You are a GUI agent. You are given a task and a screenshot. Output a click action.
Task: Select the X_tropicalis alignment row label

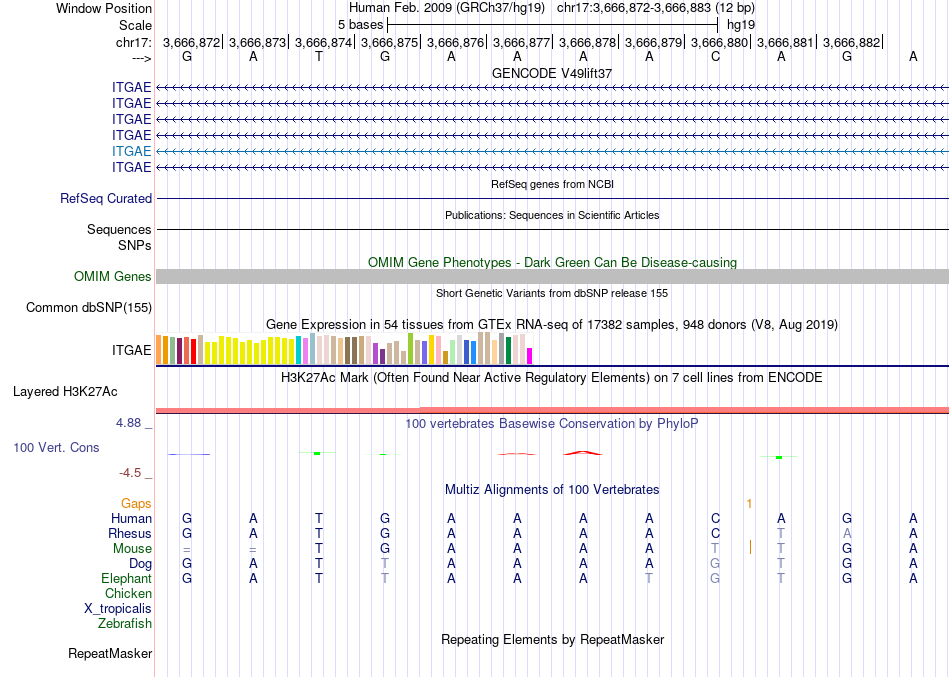(x=118, y=609)
